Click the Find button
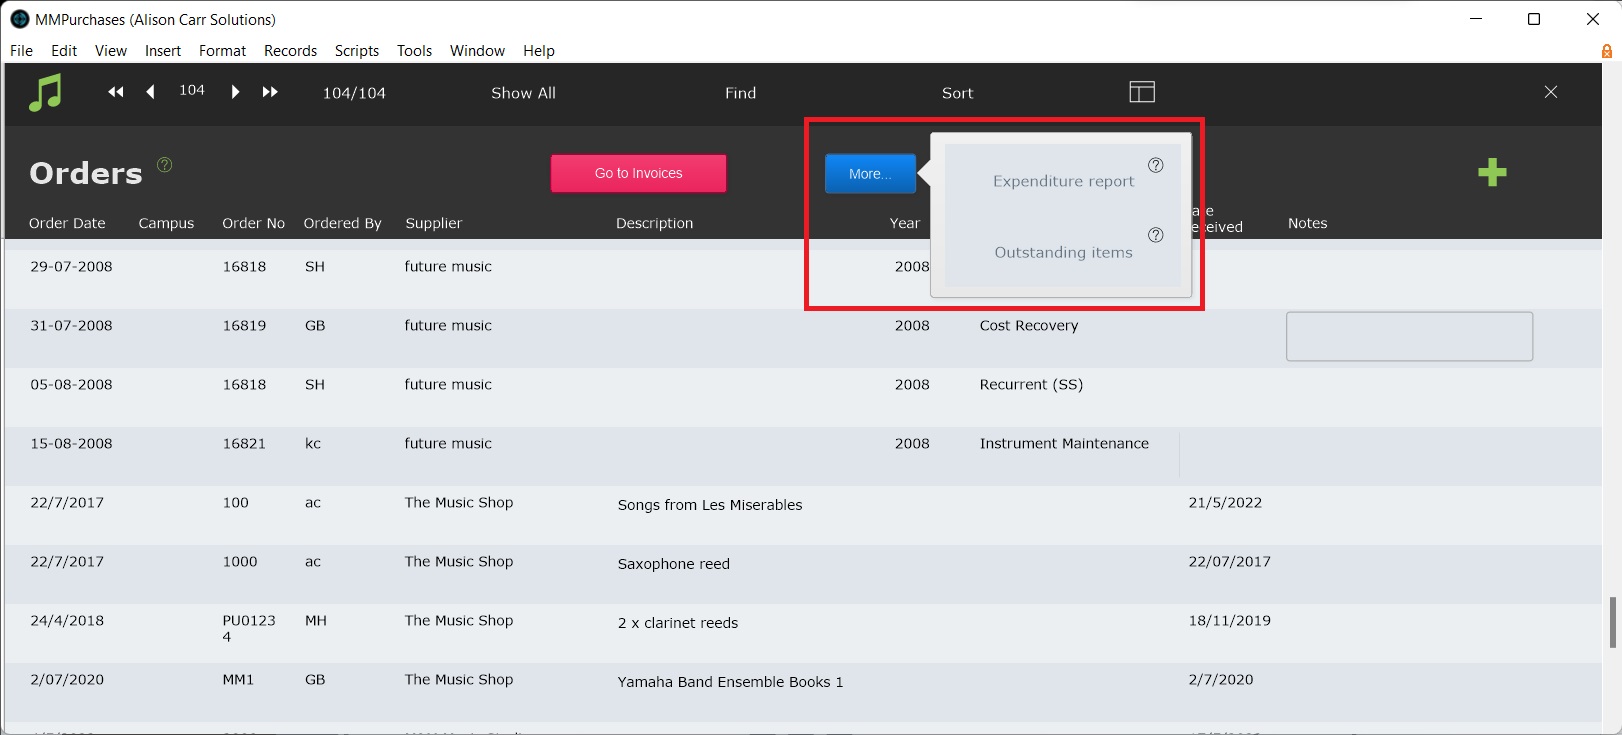1622x735 pixels. click(740, 93)
